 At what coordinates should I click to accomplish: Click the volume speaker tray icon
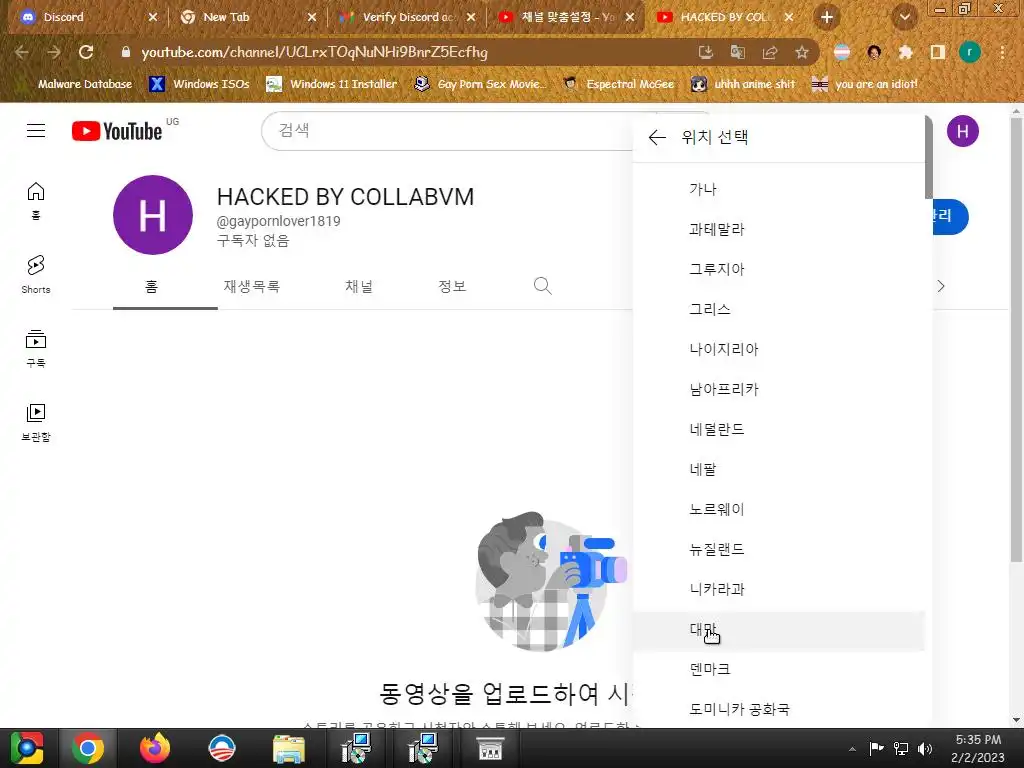[925, 748]
